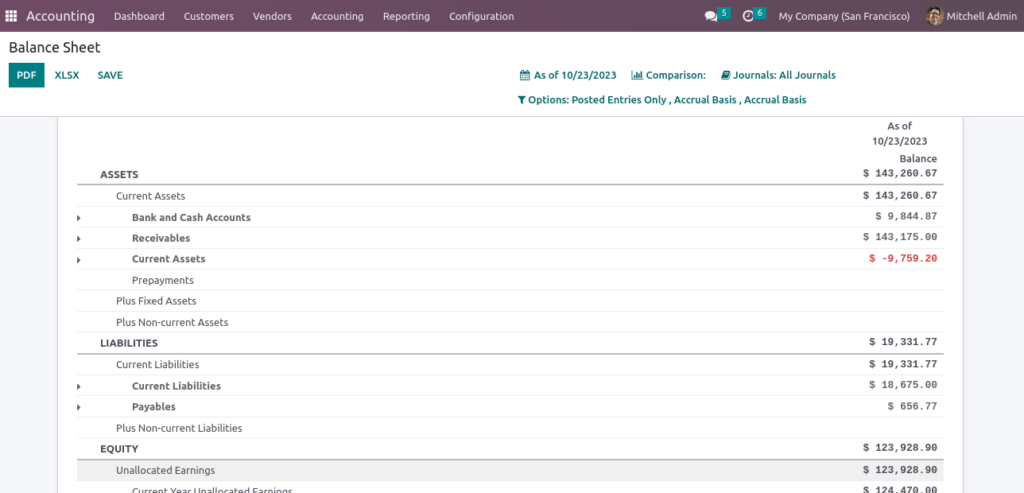Image resolution: width=1024 pixels, height=493 pixels.
Task: Expand the bold Current Liabilities row arrow
Action: coord(78,387)
